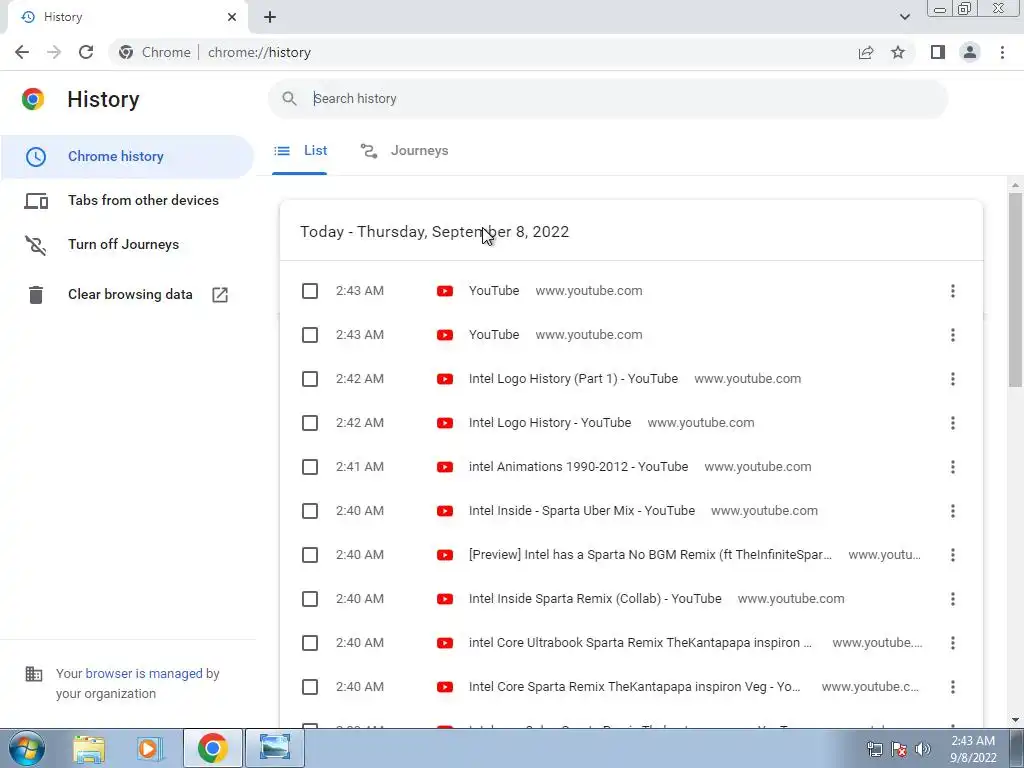Open actions menu for Intel Logo History (Part 1)
Screen dimensions: 1024x768
pos(953,379)
